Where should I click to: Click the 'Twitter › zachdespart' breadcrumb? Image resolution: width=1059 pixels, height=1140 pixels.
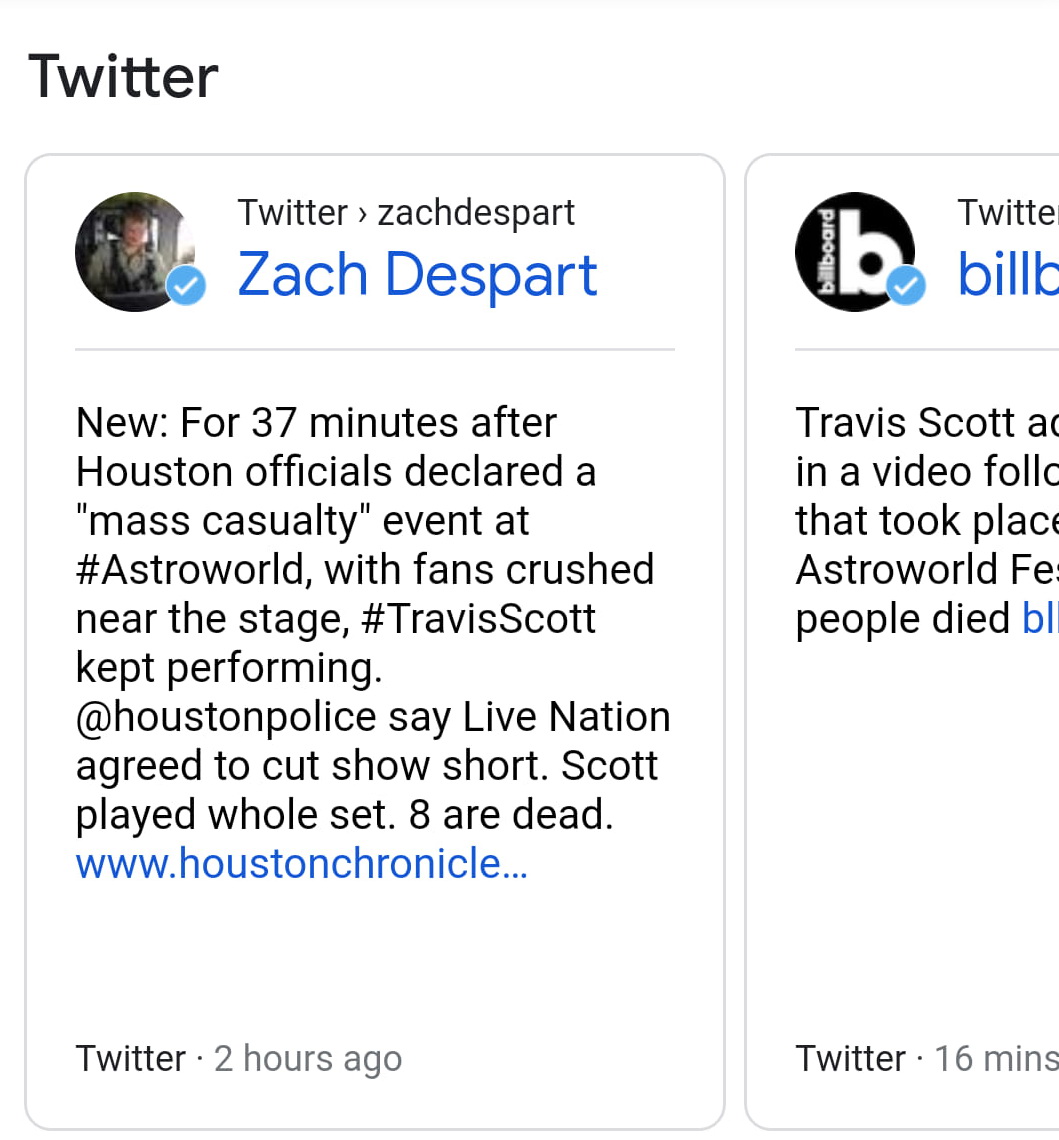click(406, 212)
